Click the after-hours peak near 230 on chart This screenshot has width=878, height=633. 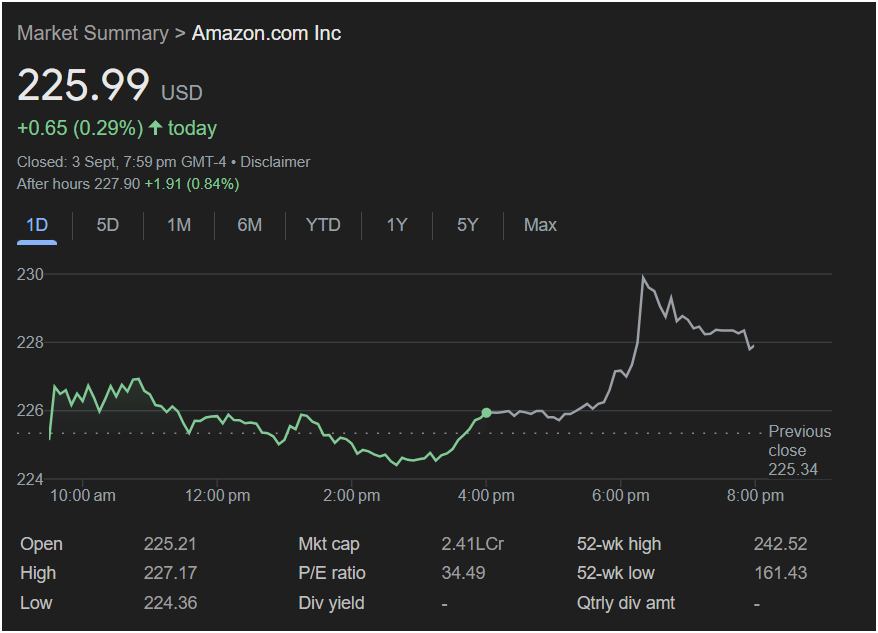pos(643,277)
